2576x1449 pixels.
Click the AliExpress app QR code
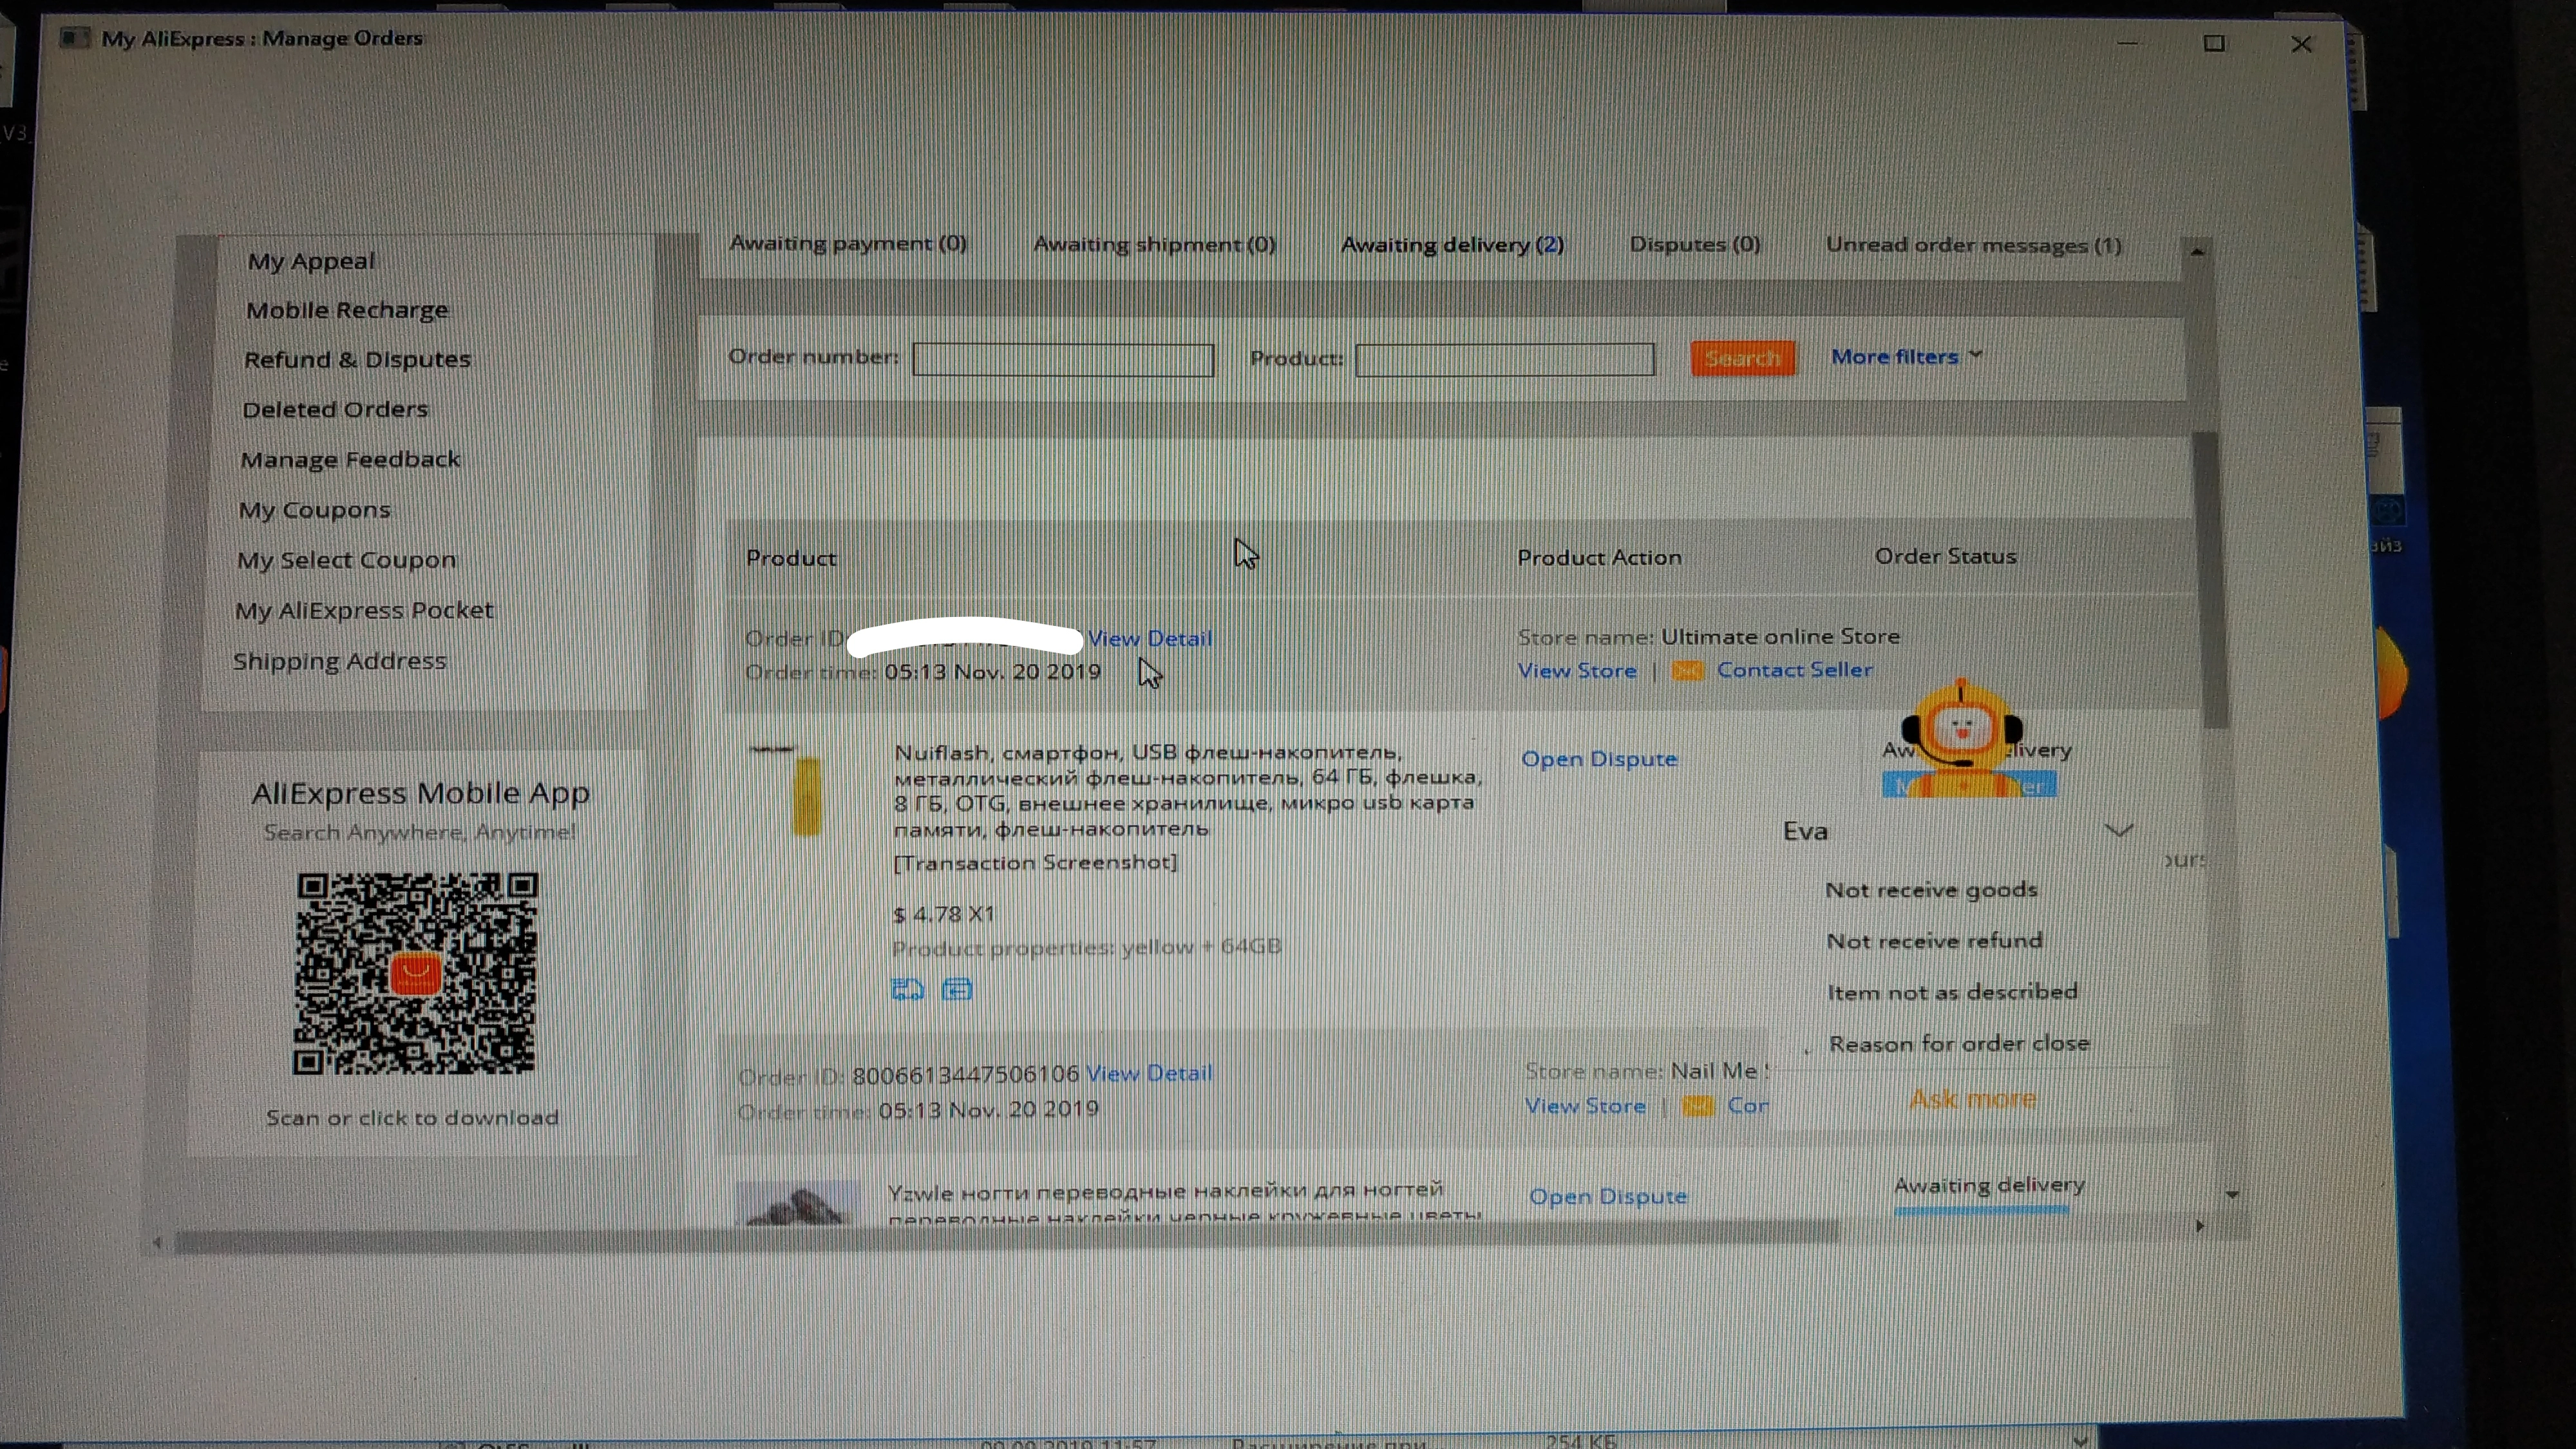[x=416, y=973]
